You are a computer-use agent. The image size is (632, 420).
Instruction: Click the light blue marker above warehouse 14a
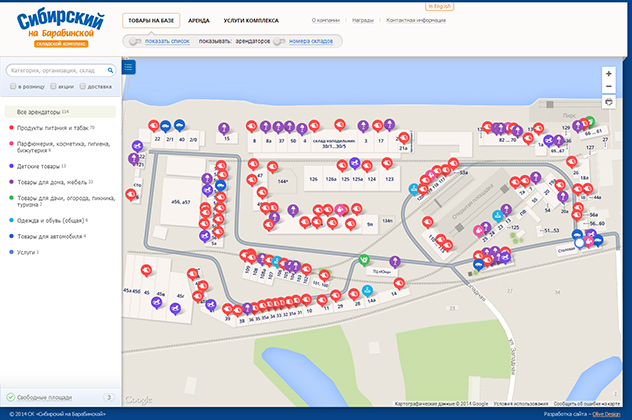coord(367,291)
